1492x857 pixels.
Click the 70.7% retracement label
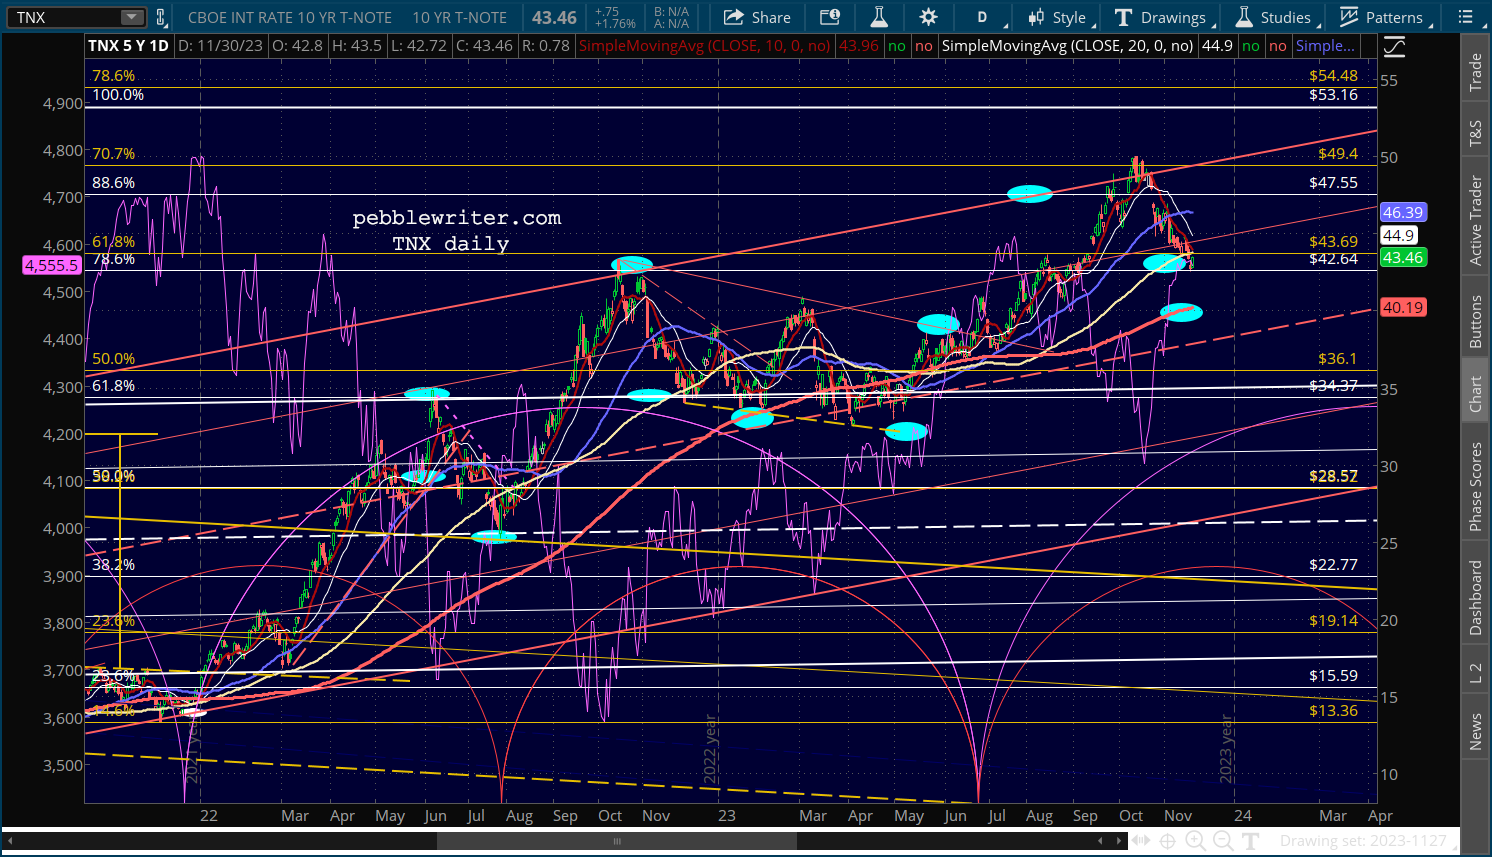click(x=113, y=154)
